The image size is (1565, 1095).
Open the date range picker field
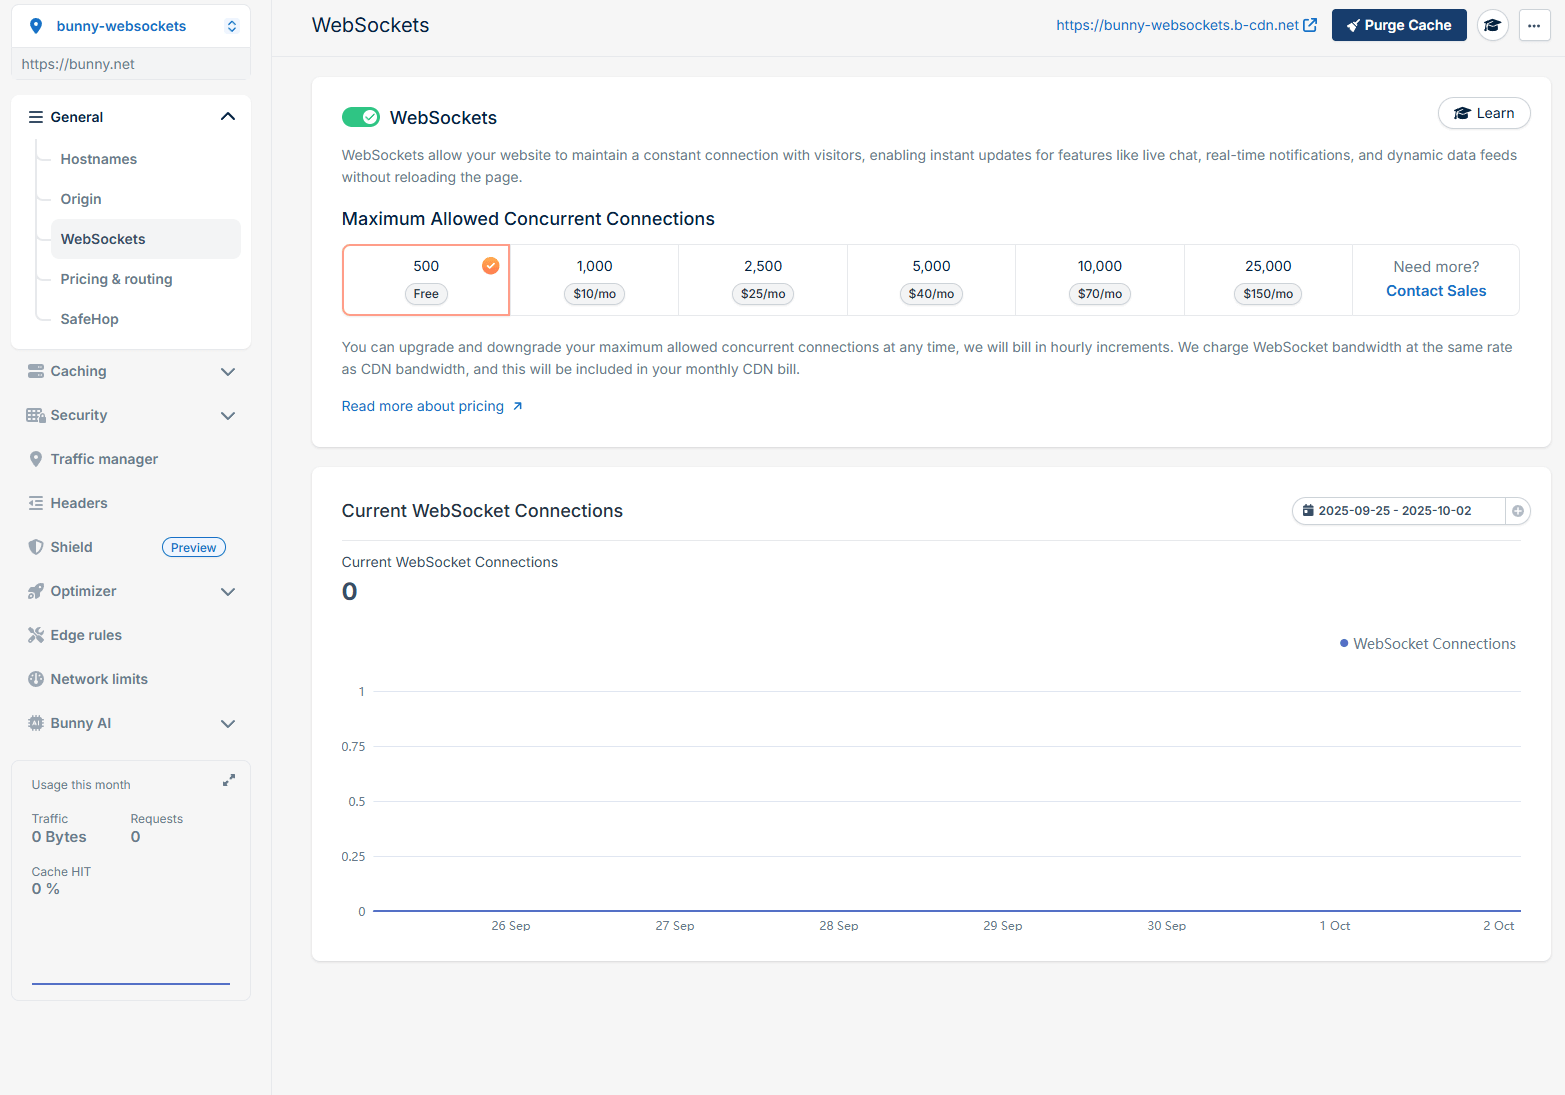coord(1396,511)
